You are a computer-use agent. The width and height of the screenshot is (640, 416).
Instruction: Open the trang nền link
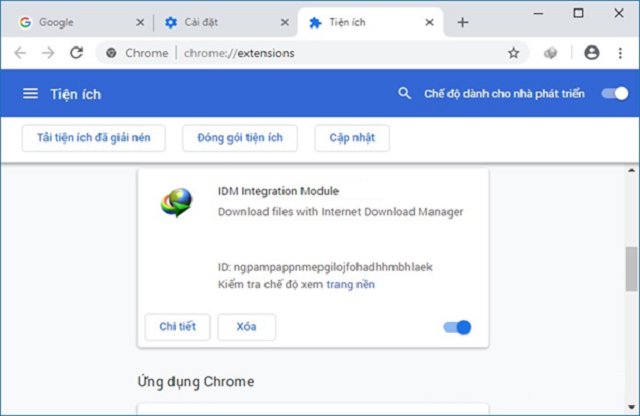click(x=351, y=284)
